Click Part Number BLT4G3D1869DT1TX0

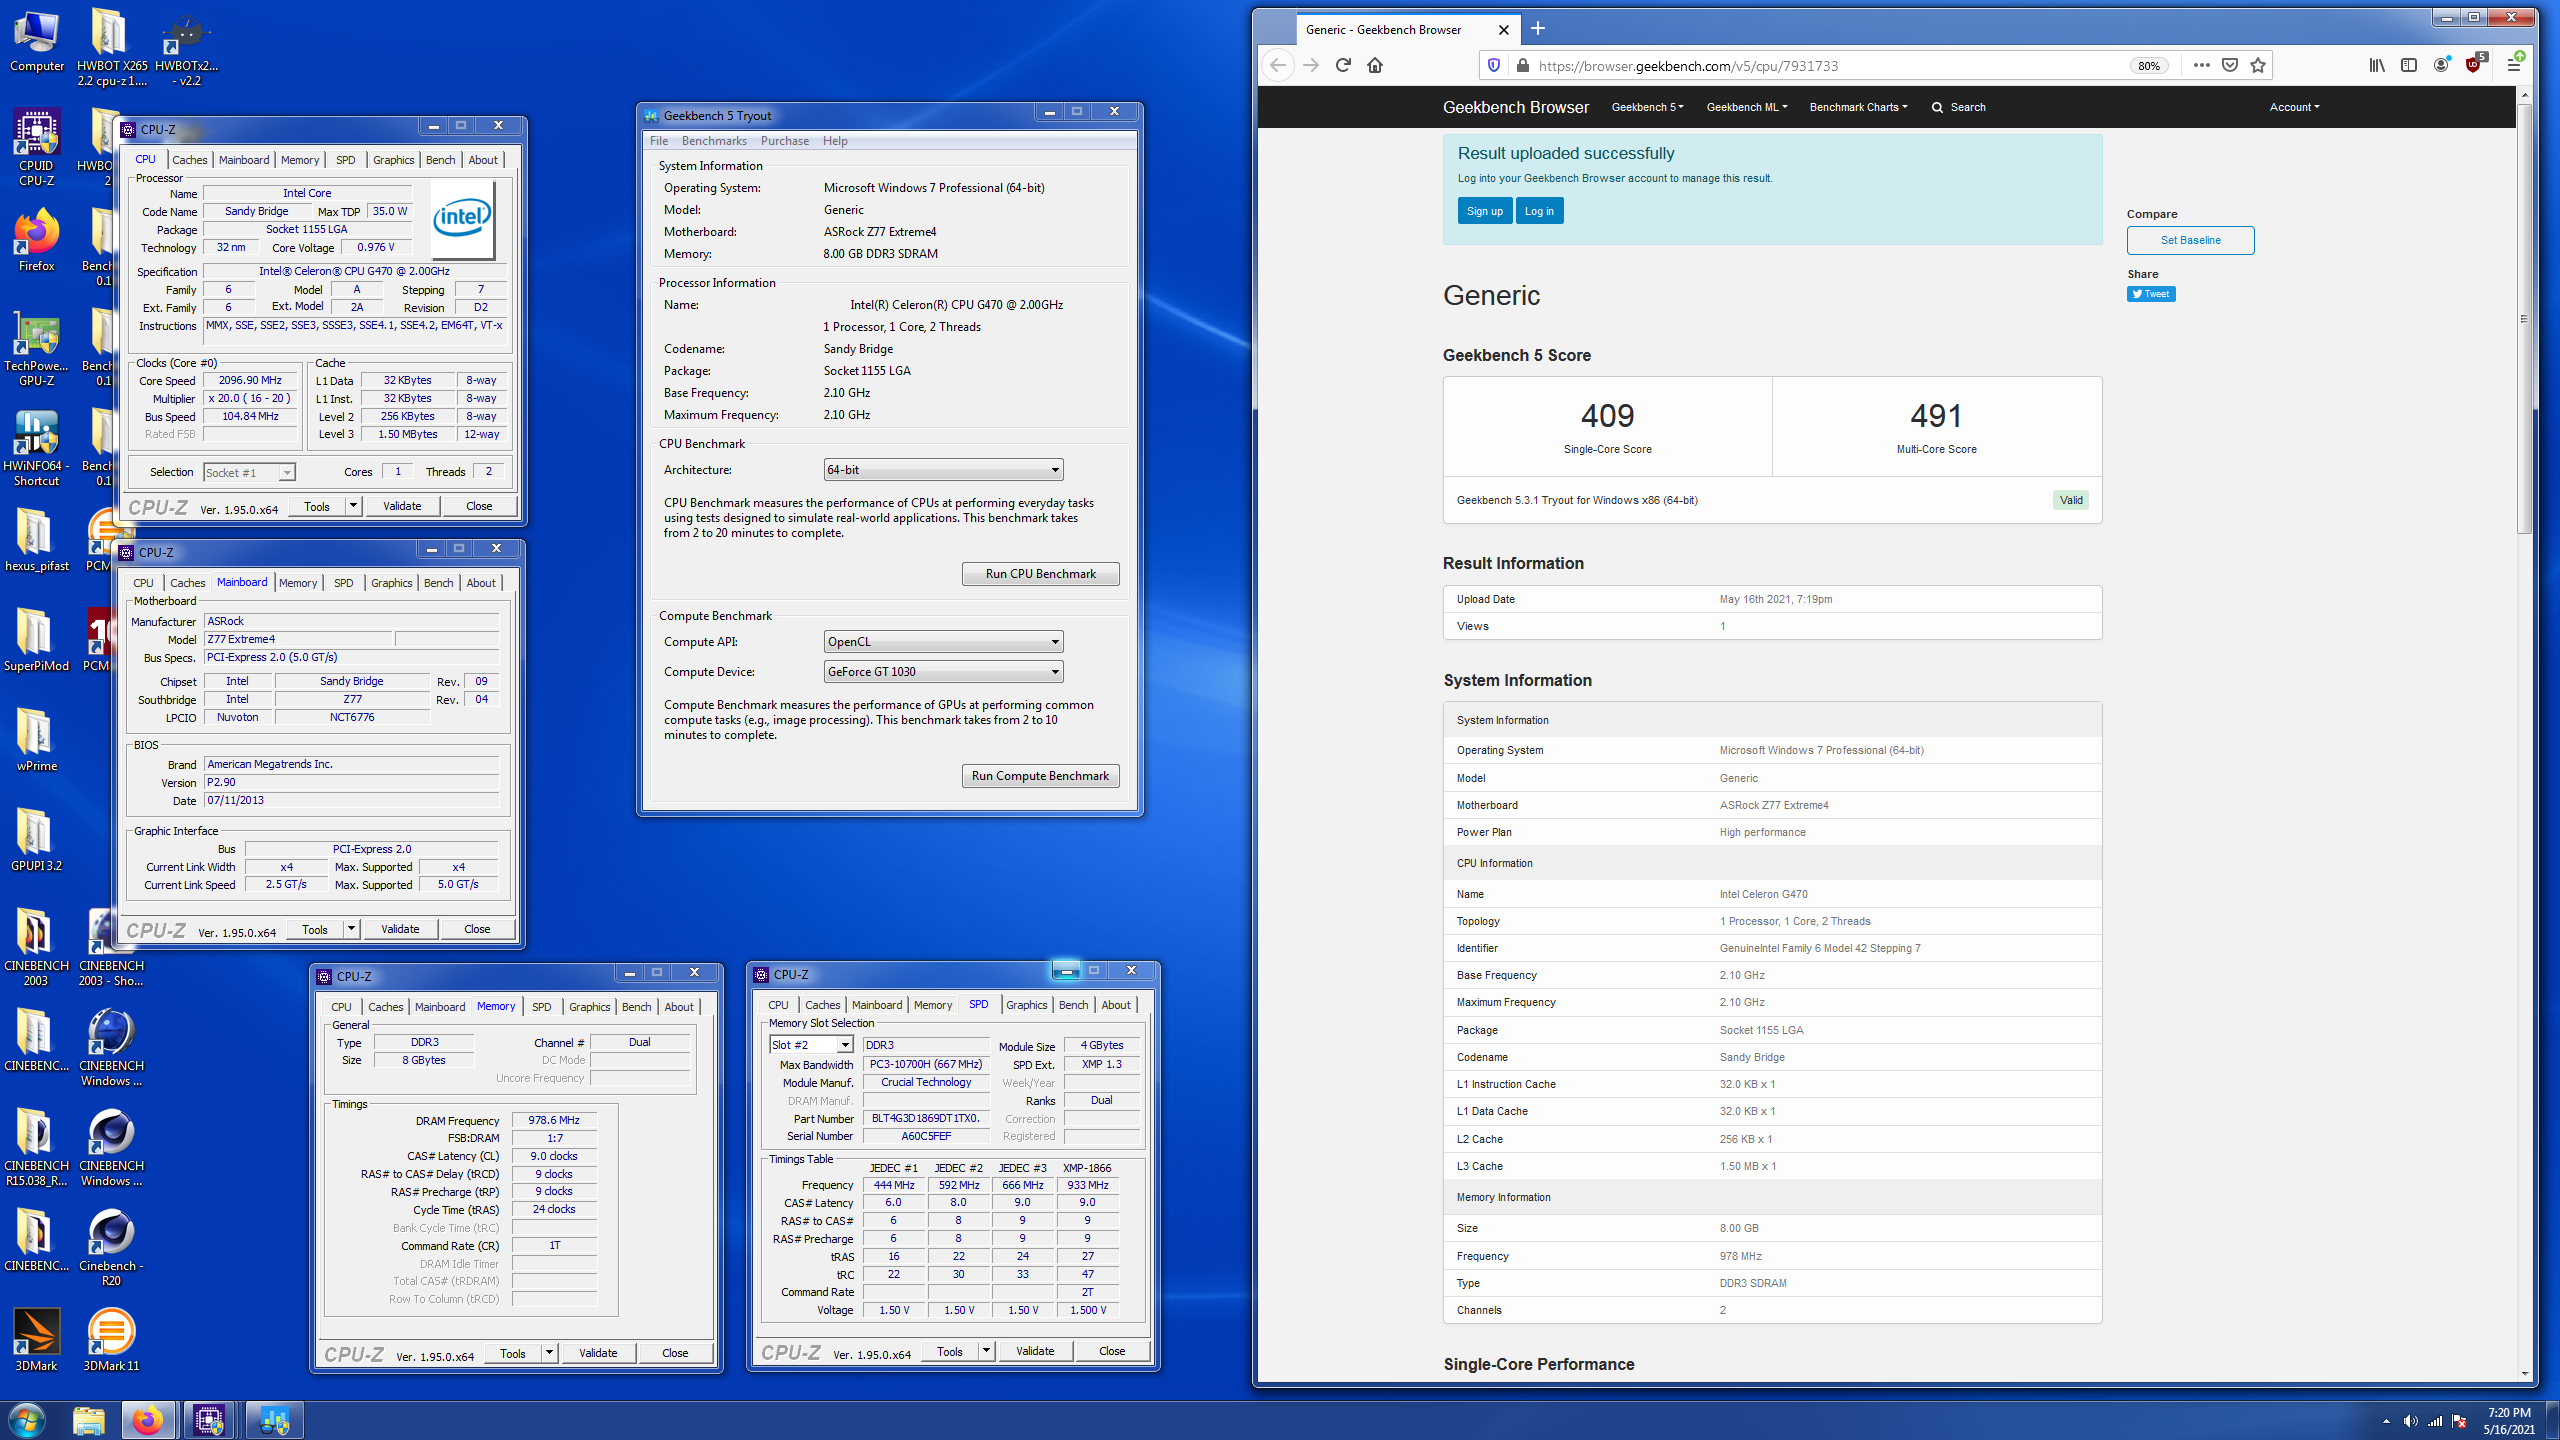click(926, 1118)
